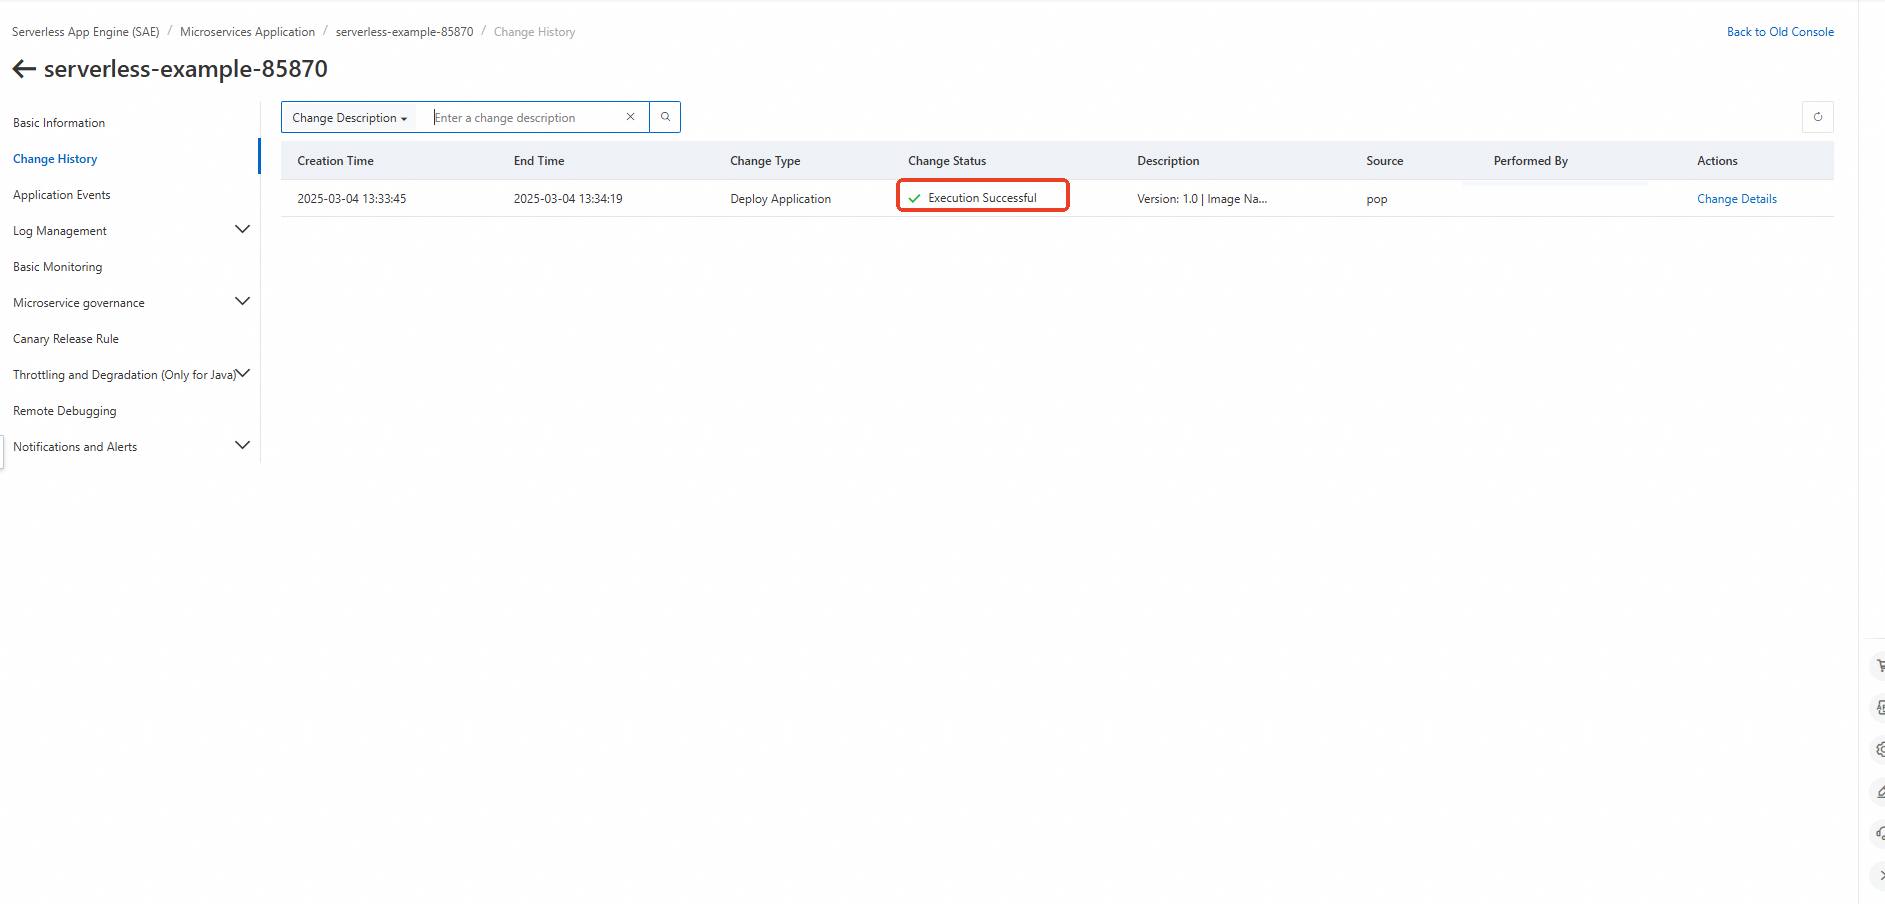The height and width of the screenshot is (904, 1885).
Task: Select Remote Debugging from the sidebar
Action: [x=65, y=411]
